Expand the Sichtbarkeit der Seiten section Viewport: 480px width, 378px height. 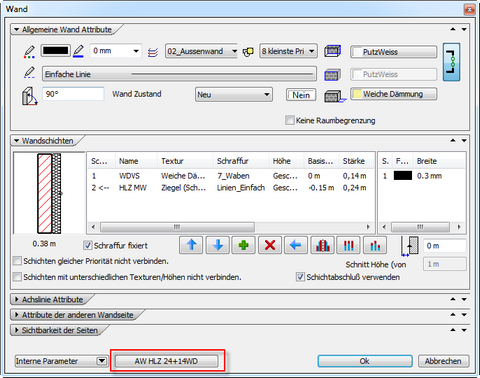16,330
